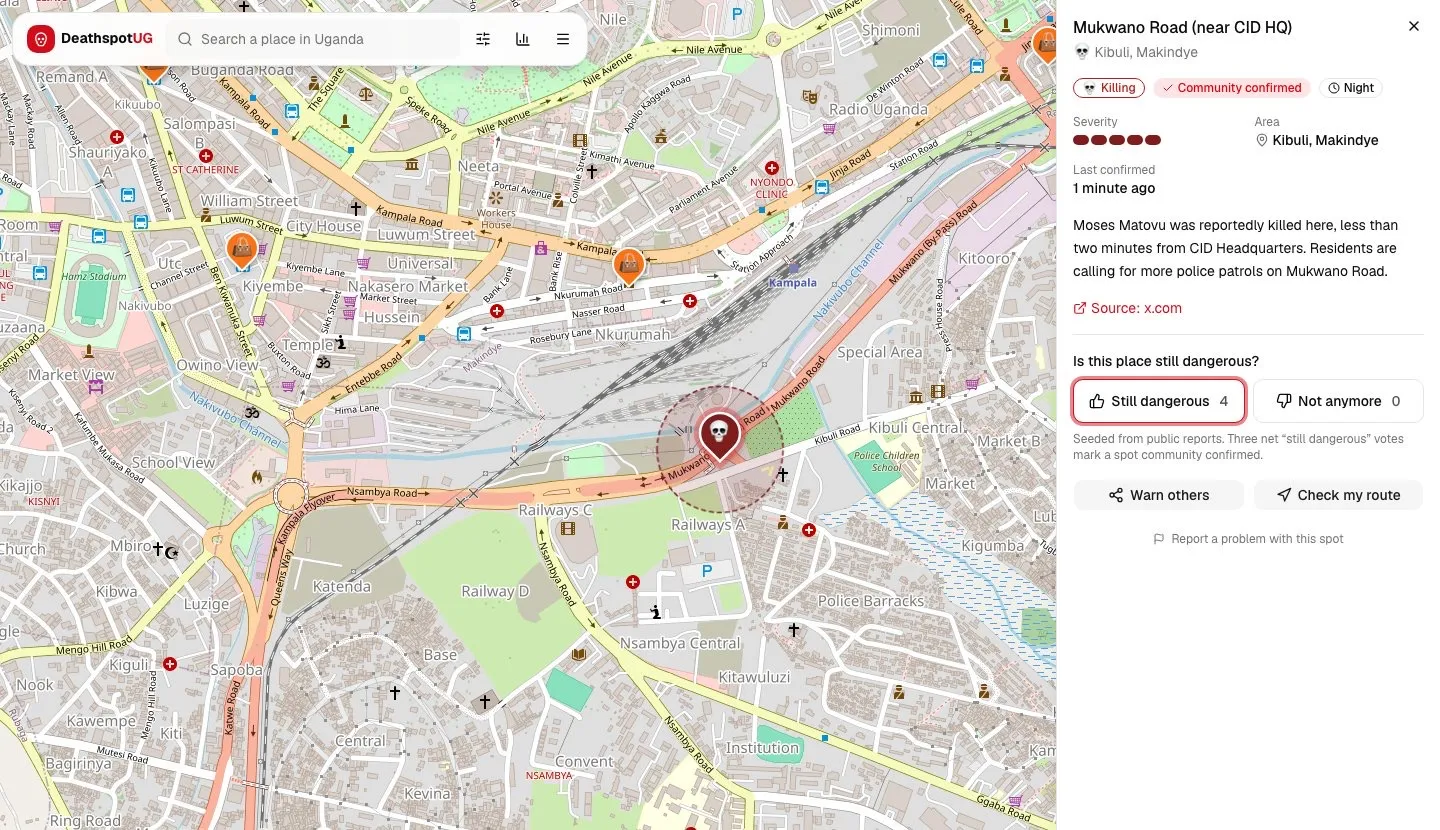Report a problem with this spot
Image resolution: width=1440 pixels, height=830 pixels.
(x=1248, y=539)
